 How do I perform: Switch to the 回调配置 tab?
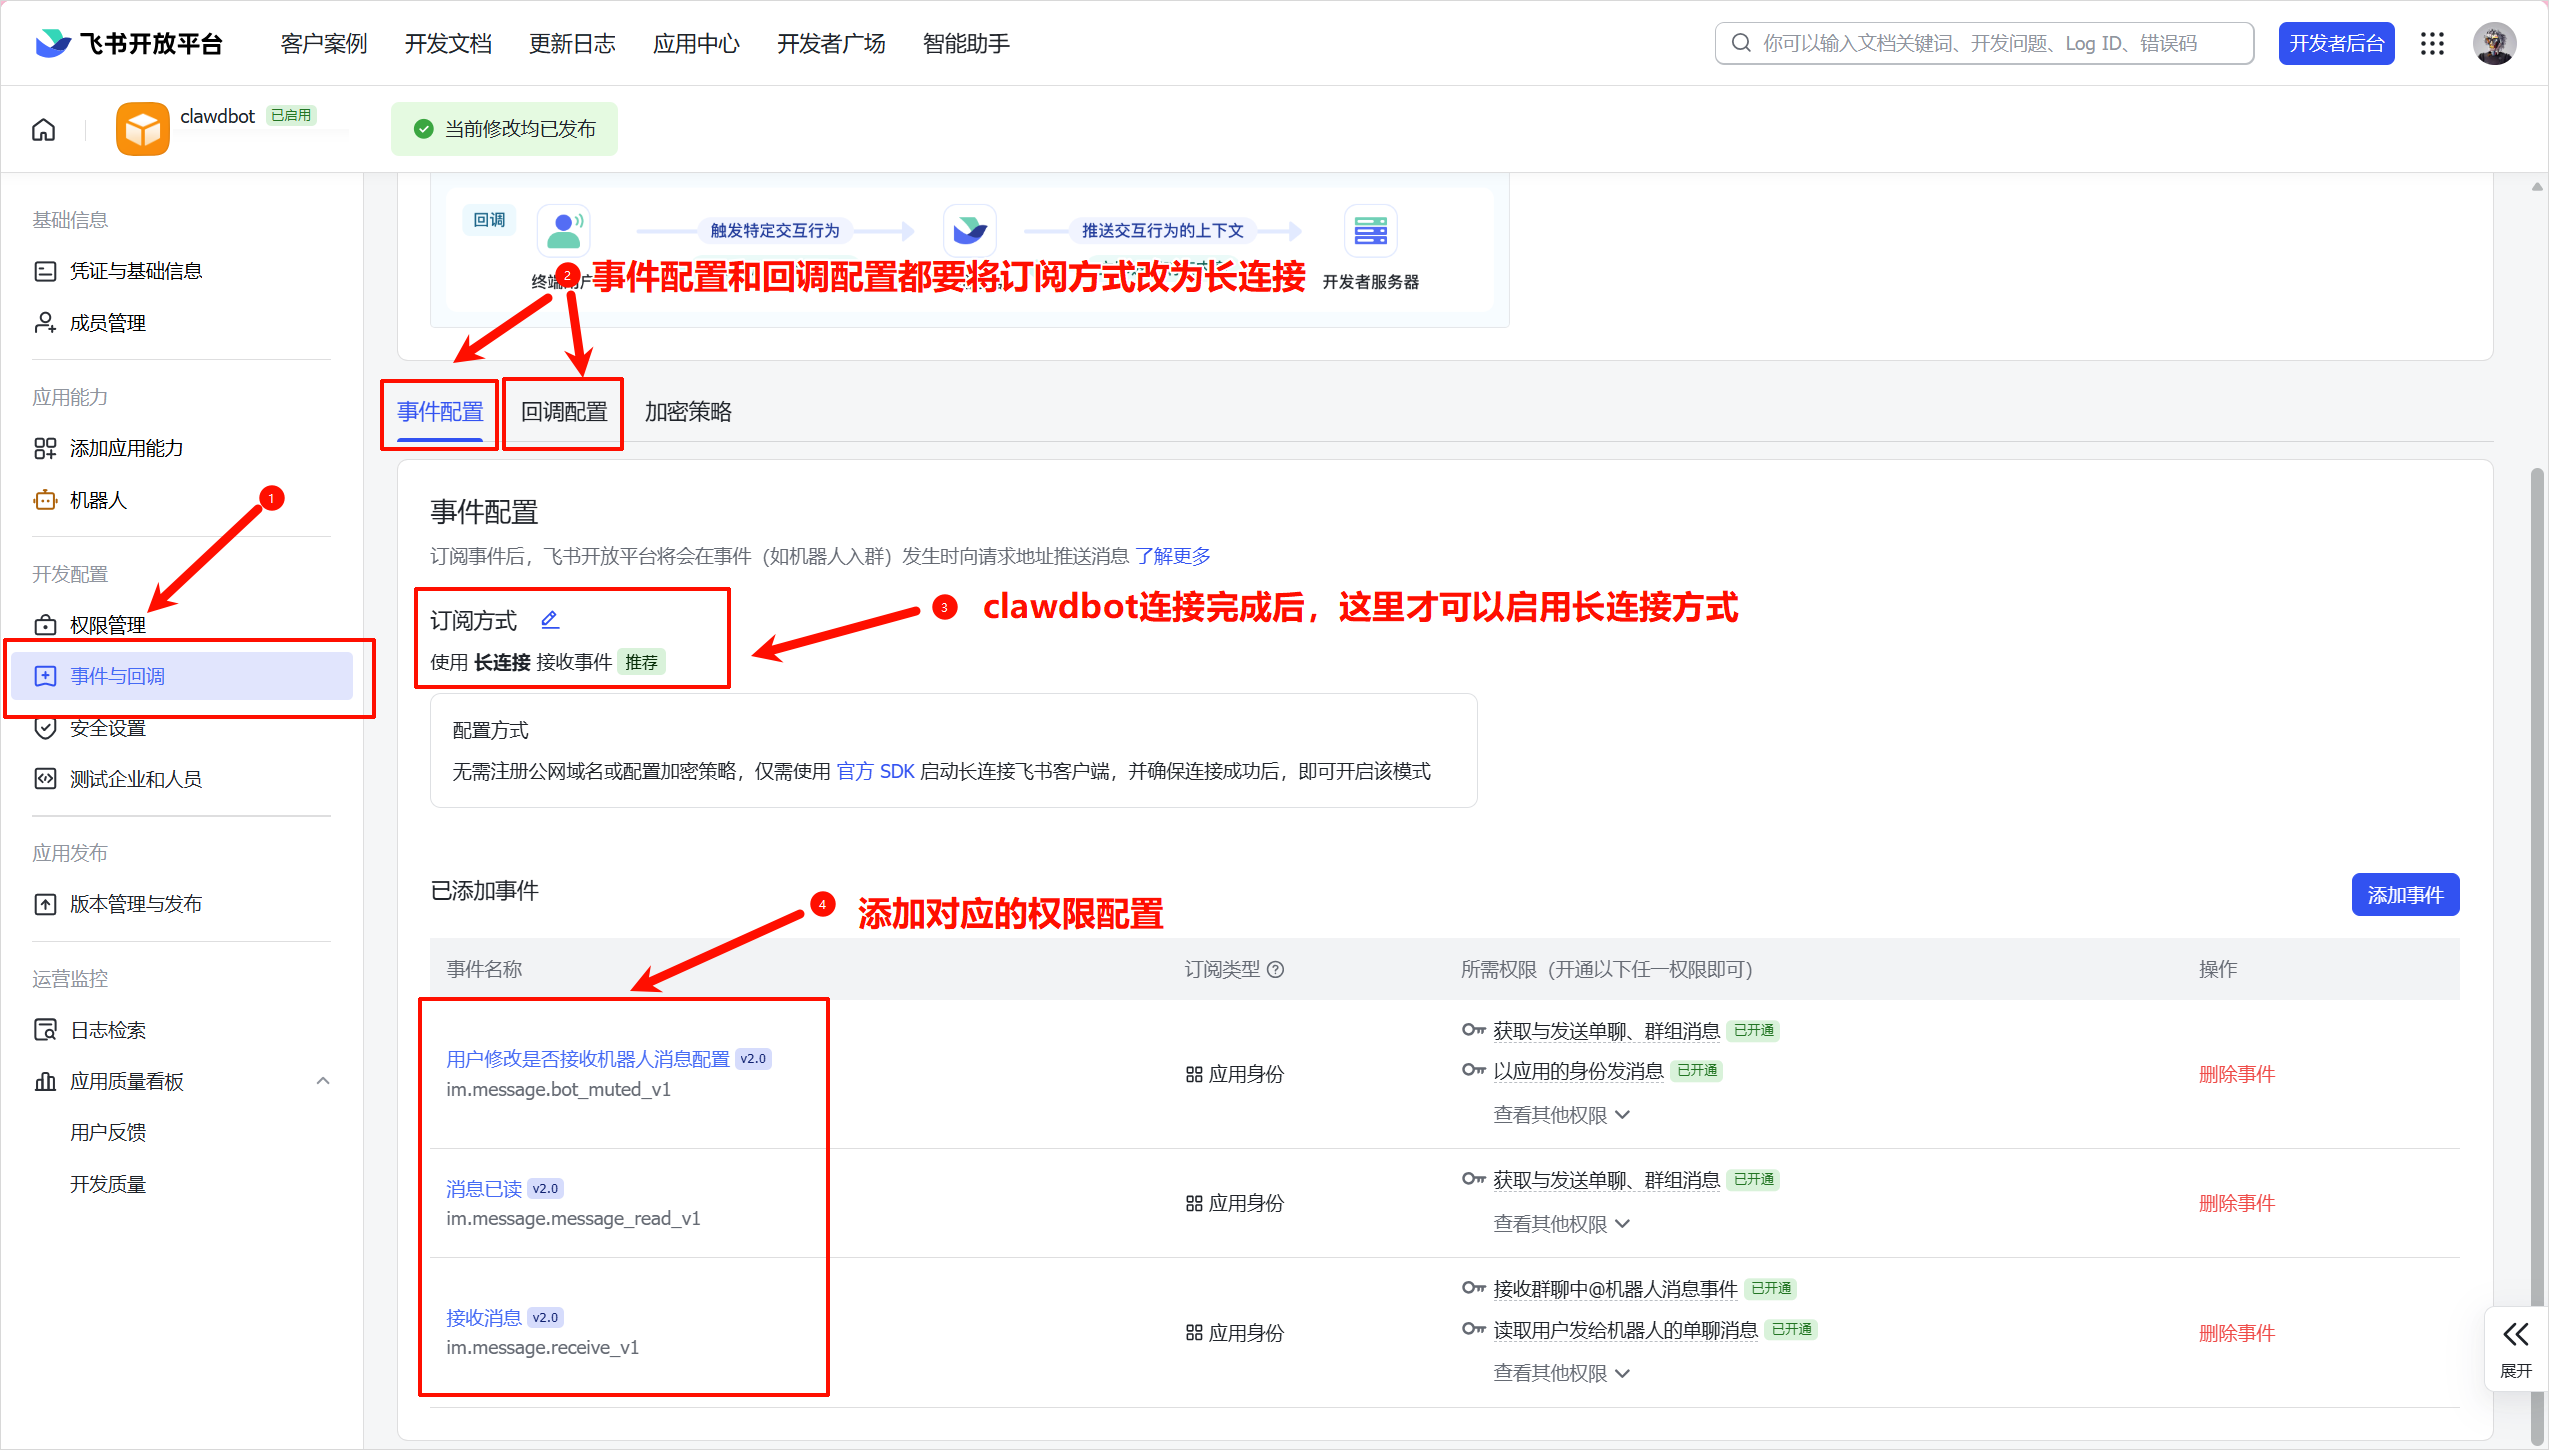pos(562,412)
